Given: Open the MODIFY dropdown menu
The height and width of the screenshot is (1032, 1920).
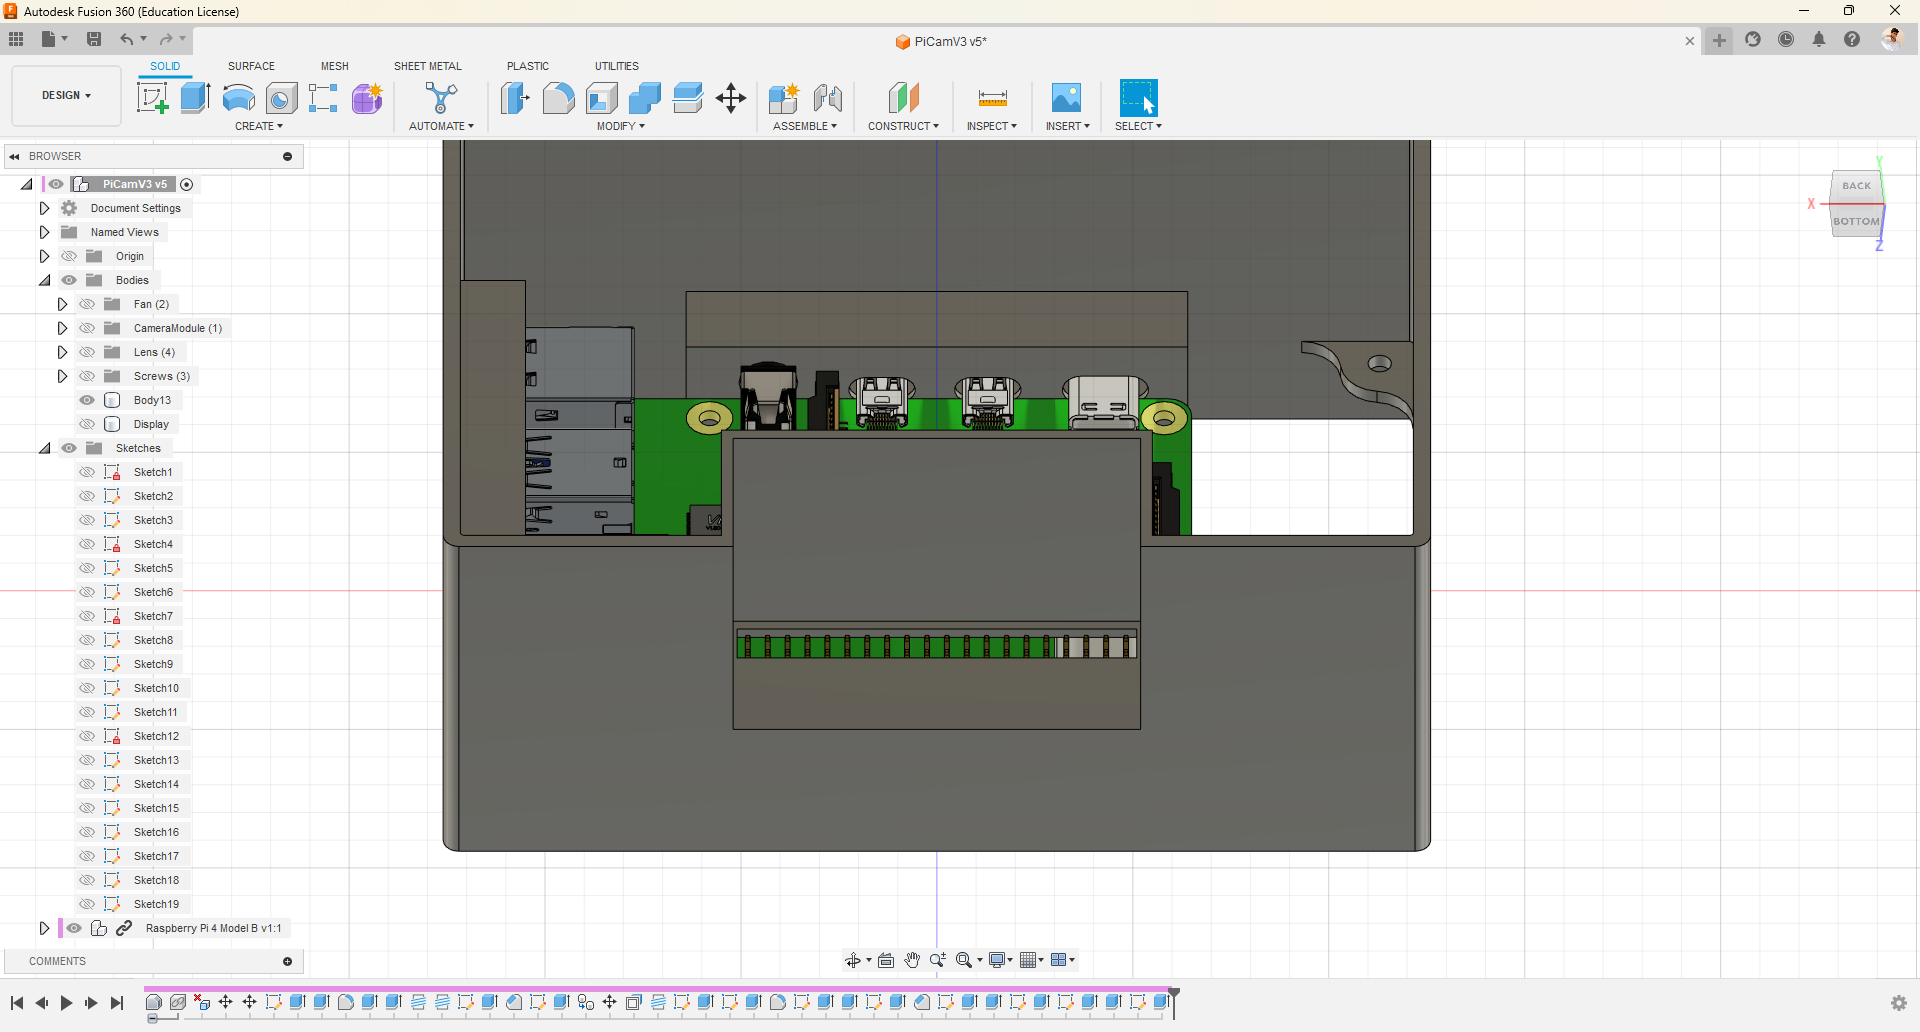Looking at the screenshot, I should pyautogui.click(x=621, y=126).
